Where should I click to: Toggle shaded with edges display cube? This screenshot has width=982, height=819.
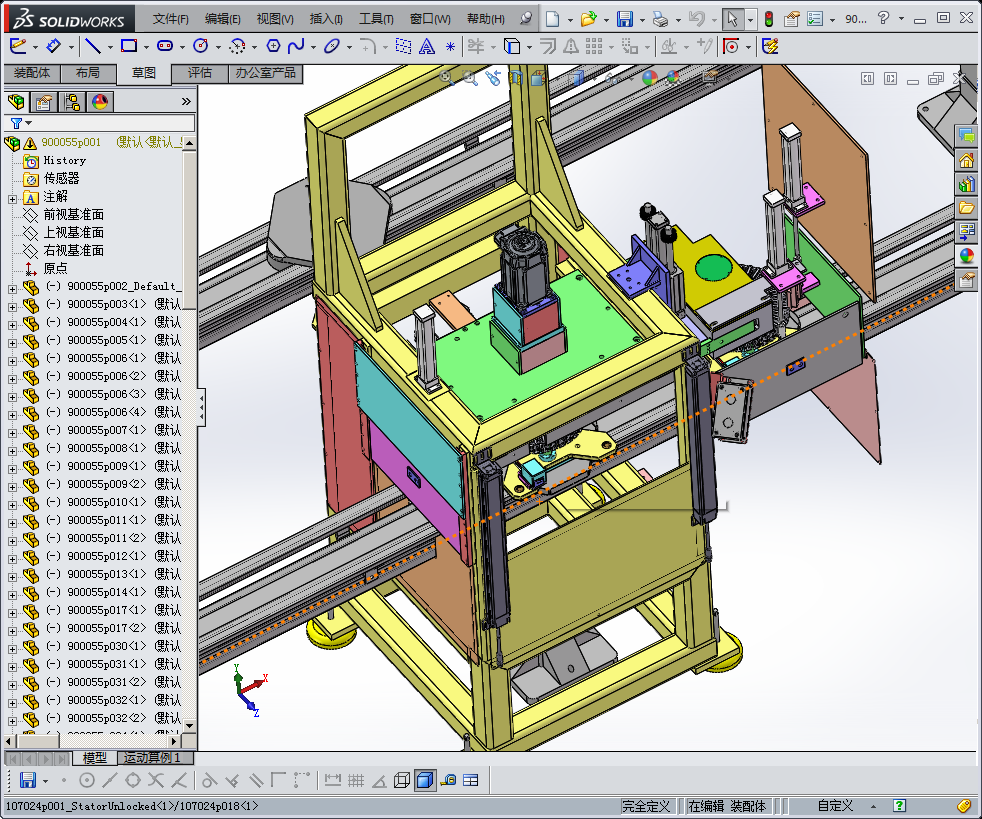click(425, 780)
